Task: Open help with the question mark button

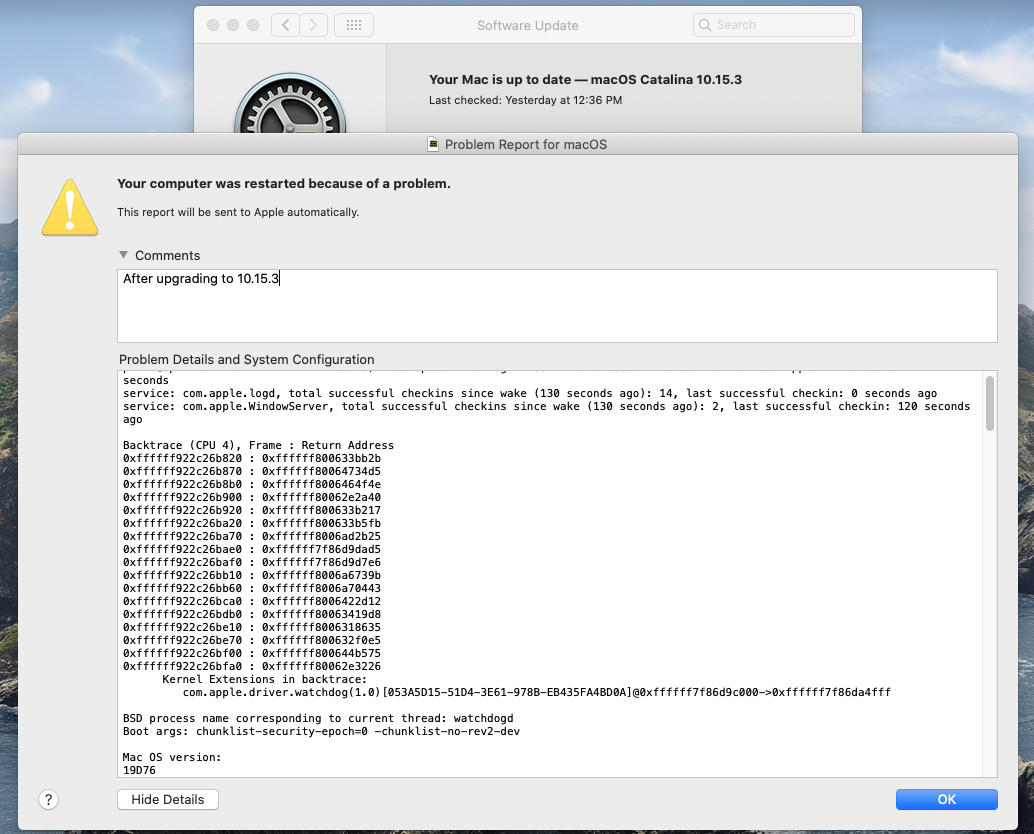Action: coord(48,800)
